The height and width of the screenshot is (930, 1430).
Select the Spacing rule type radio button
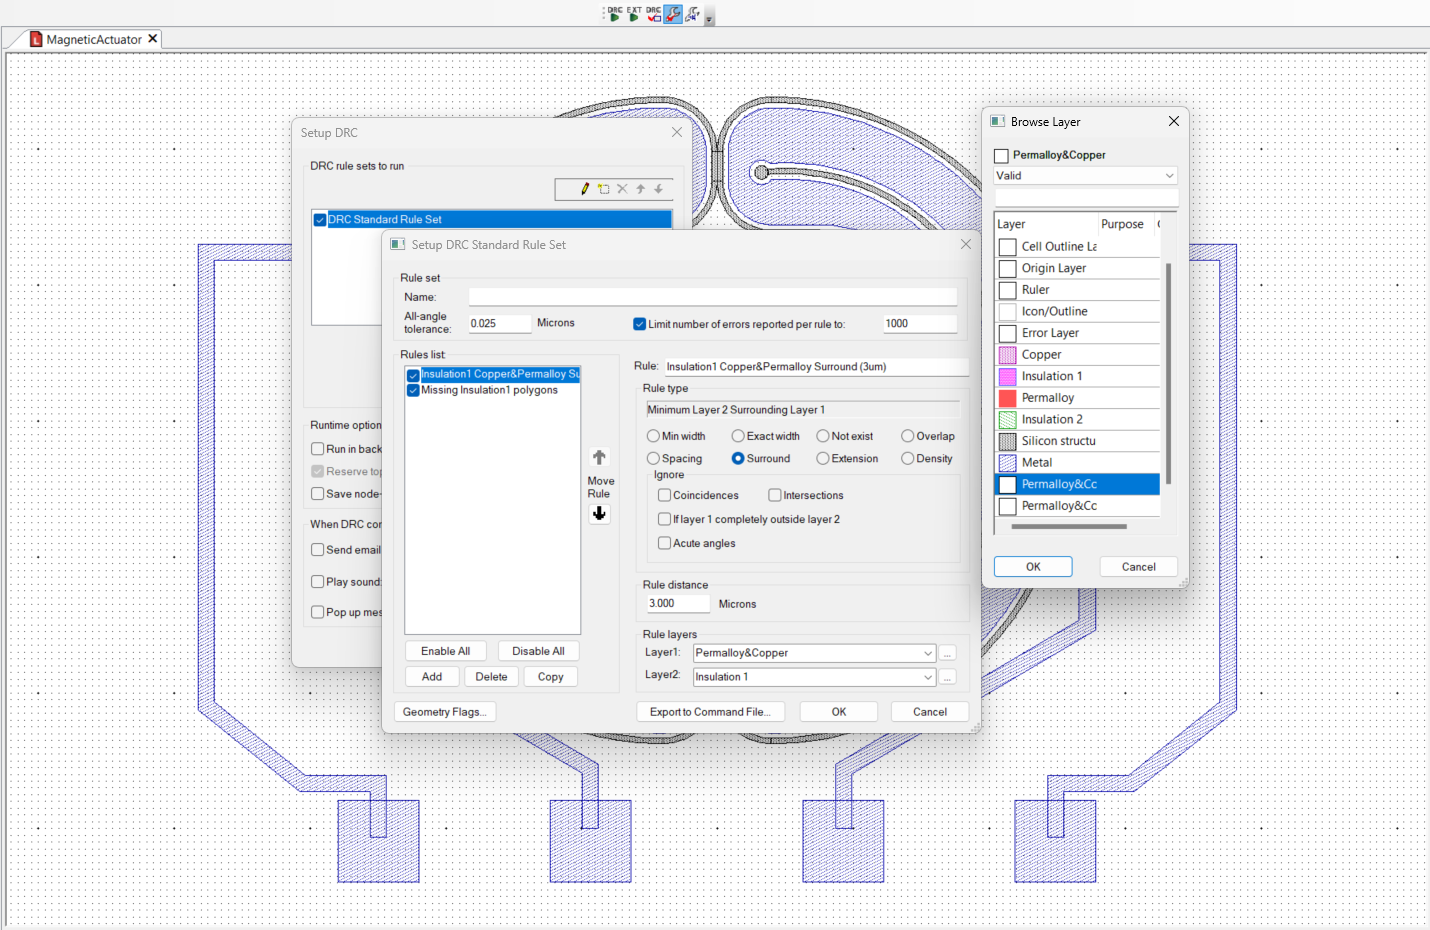tap(654, 458)
